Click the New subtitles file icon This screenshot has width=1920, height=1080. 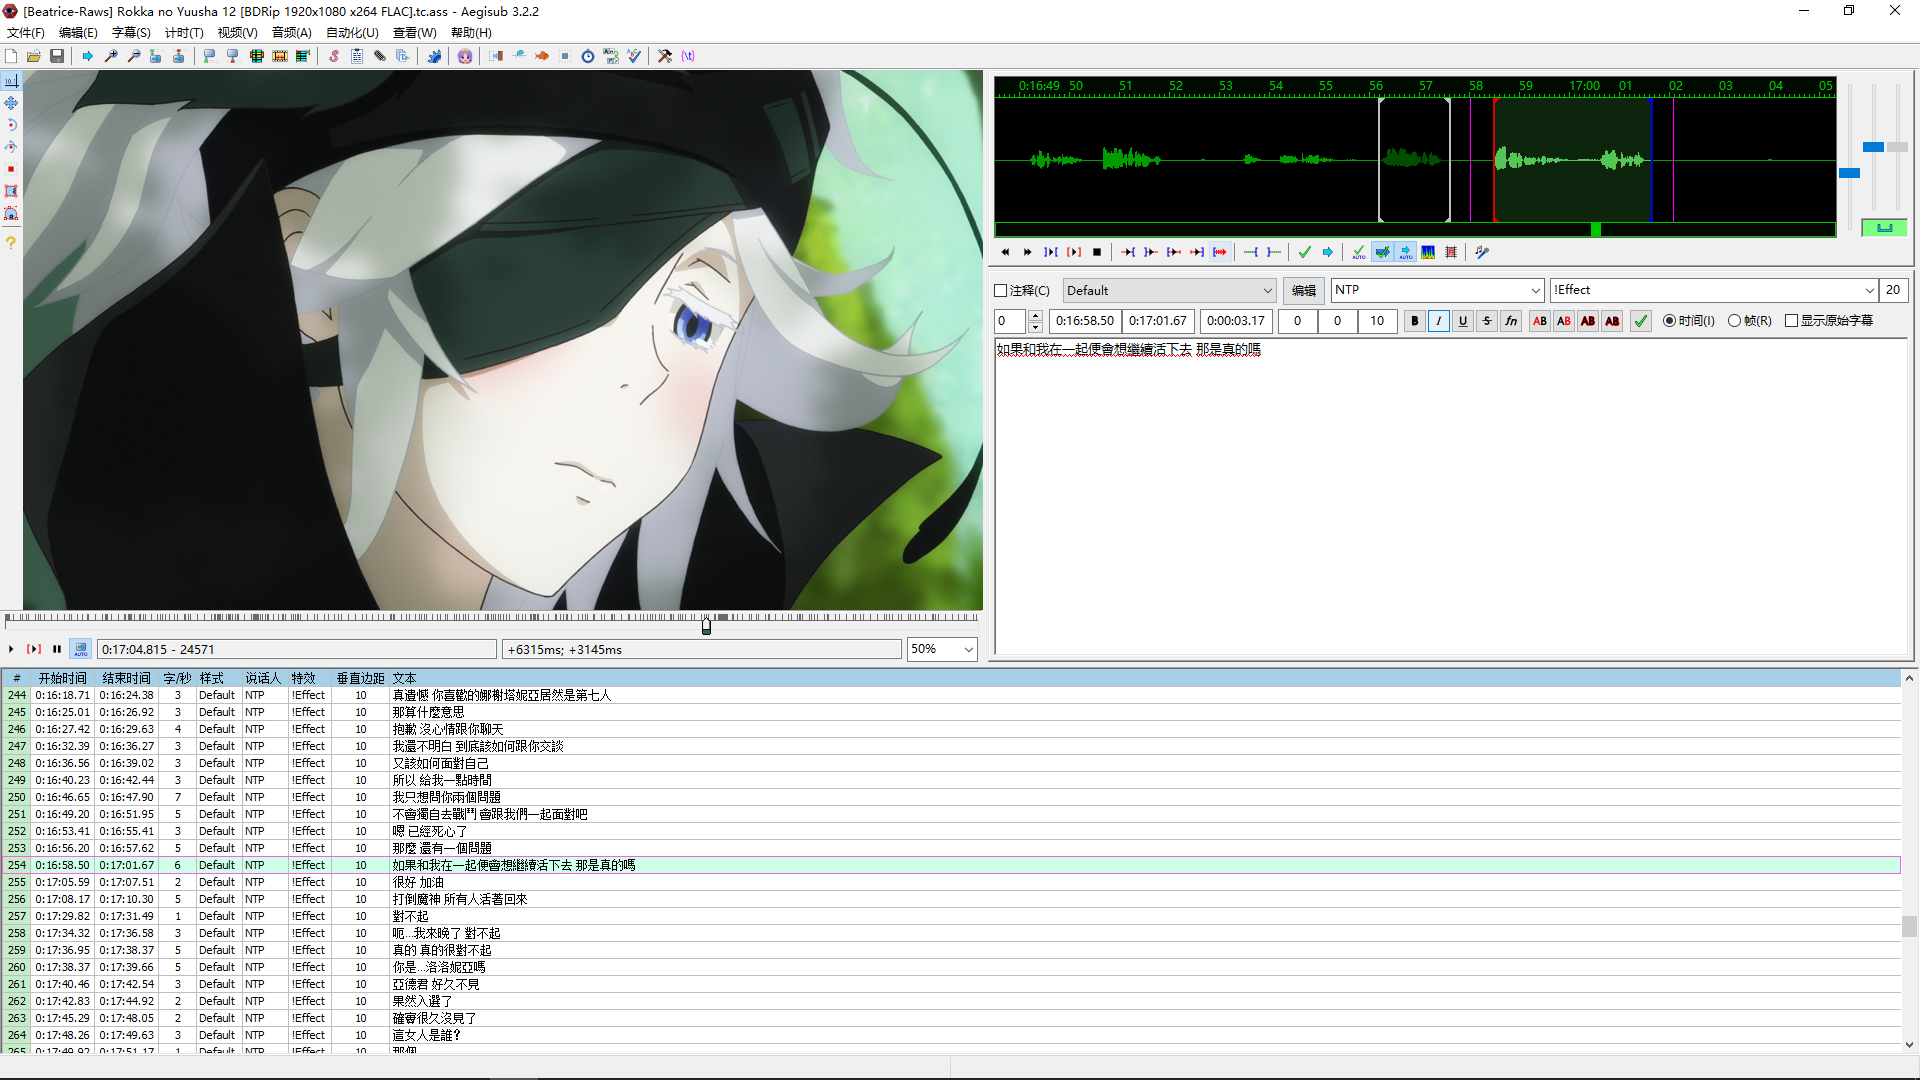coord(11,56)
